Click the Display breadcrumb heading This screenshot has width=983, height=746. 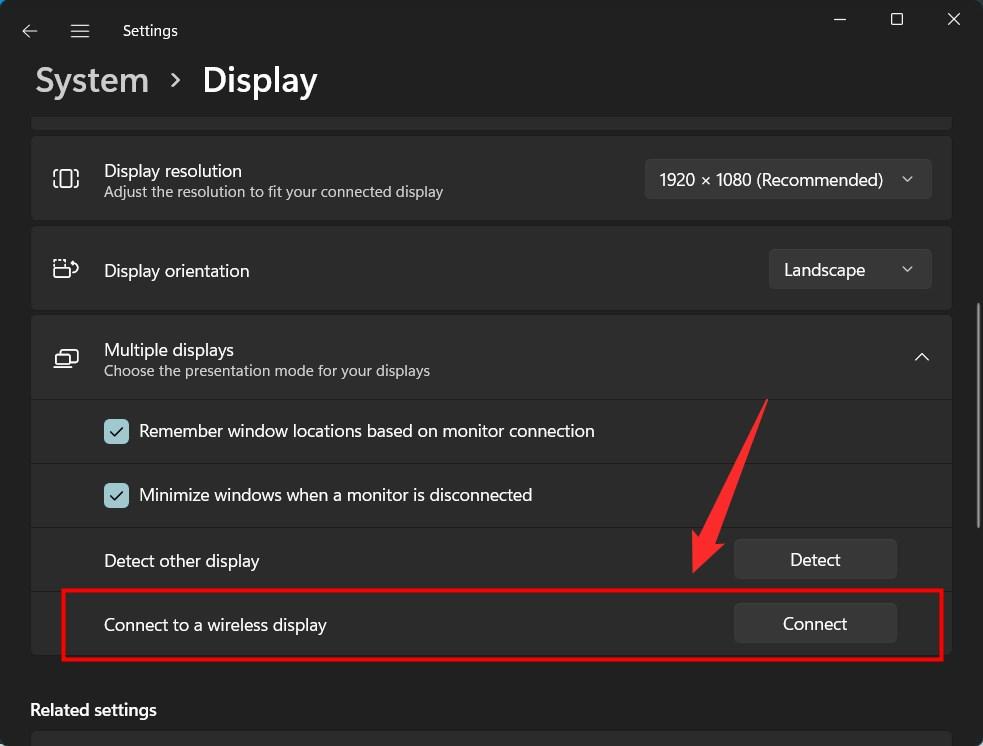(x=260, y=81)
